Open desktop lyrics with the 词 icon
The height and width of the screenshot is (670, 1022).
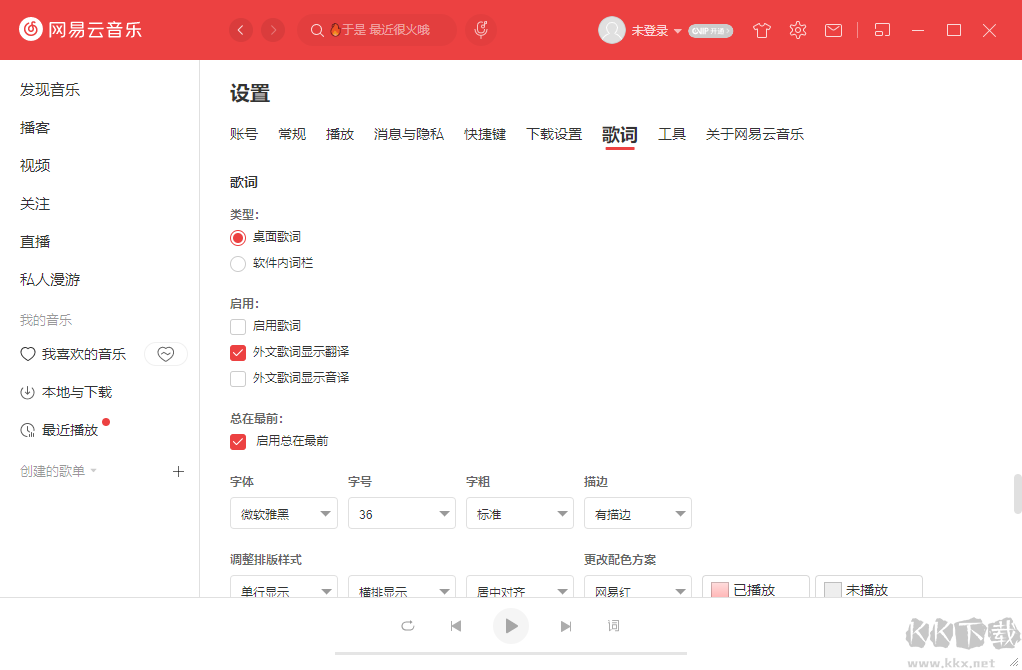[x=614, y=625]
